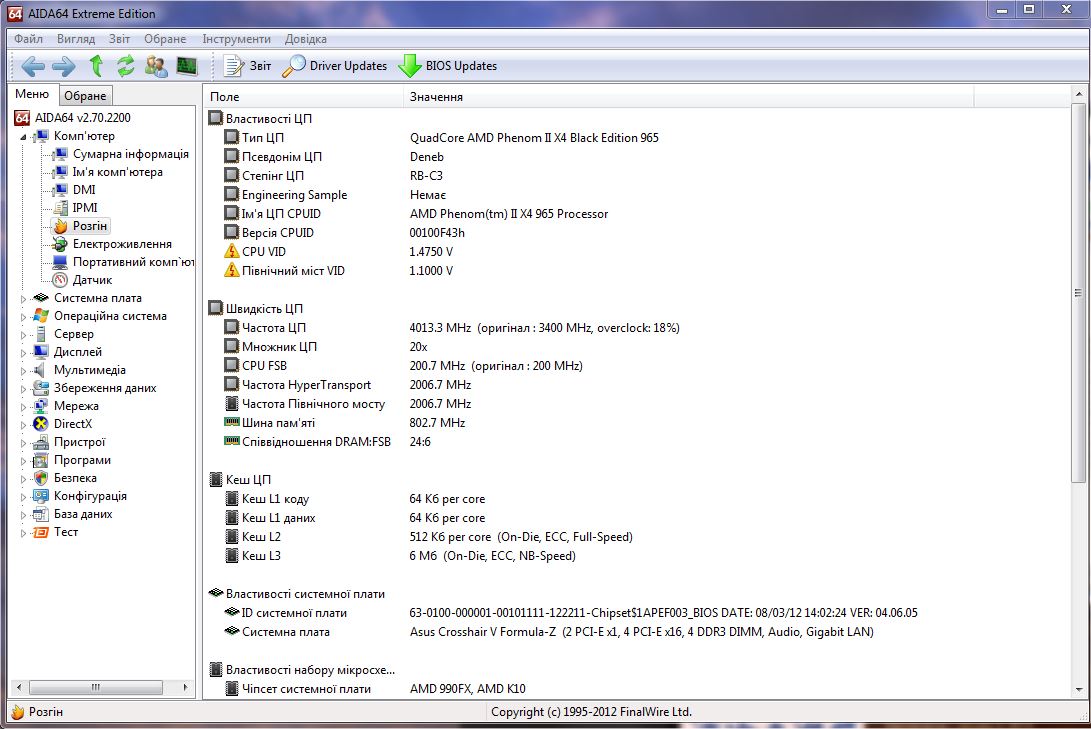Switch to the Меню sidebar tab
Screen dimensions: 1091x729
33,94
